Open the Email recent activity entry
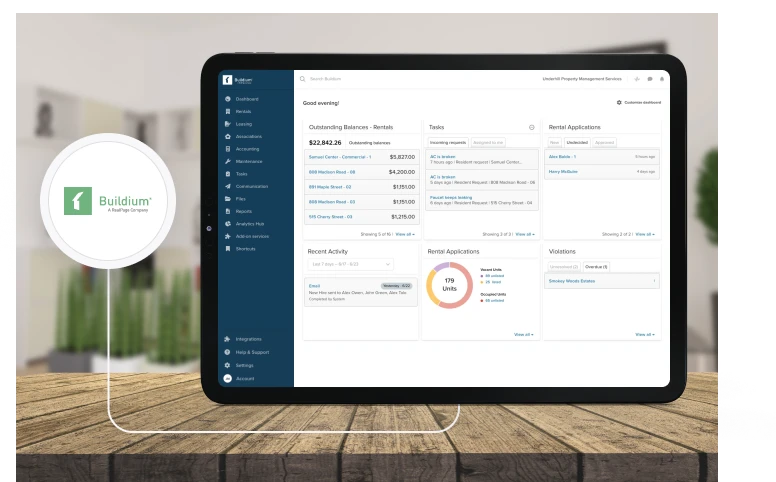The width and height of the screenshot is (776, 482). (x=361, y=292)
